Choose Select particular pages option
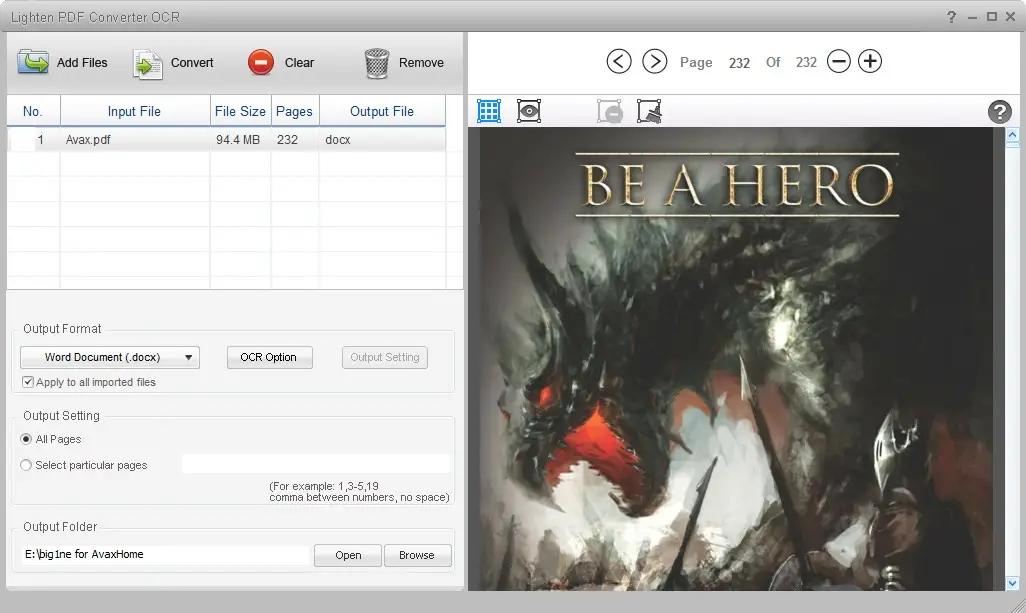This screenshot has width=1026, height=613. pos(26,465)
